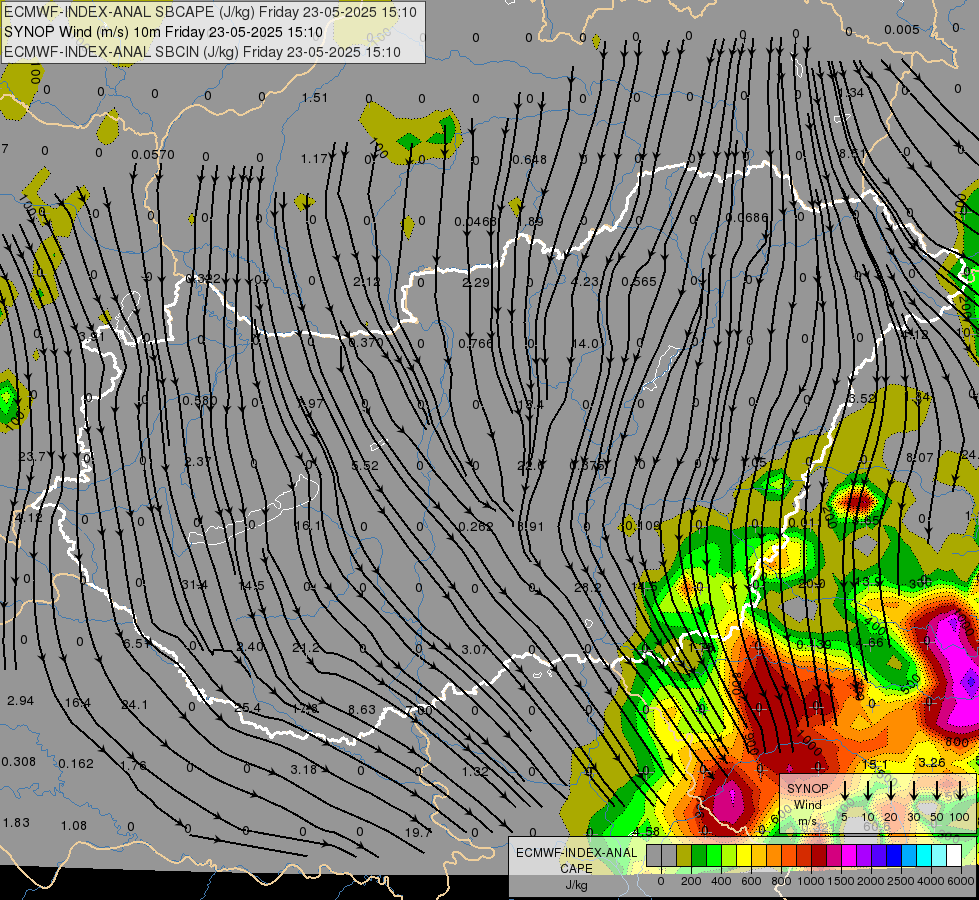Click the 14.0 value on the map
Viewport: 979px width, 900px height.
coord(585,344)
